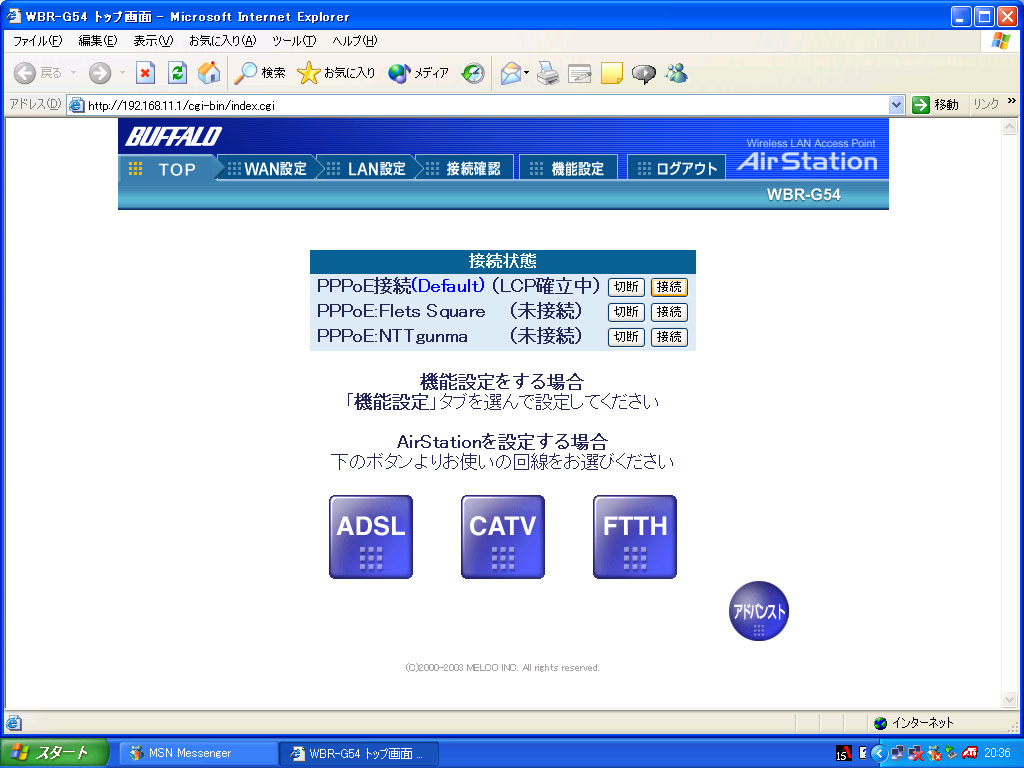Refresh the page with green arrows icon
Image resolution: width=1024 pixels, height=768 pixels.
coord(177,73)
